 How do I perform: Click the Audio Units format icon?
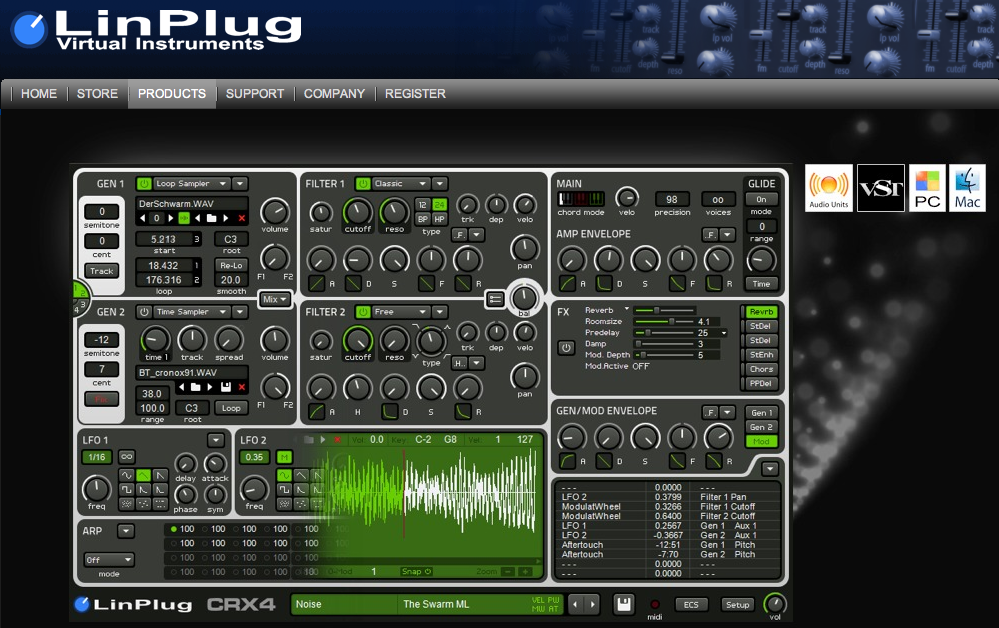coord(828,188)
